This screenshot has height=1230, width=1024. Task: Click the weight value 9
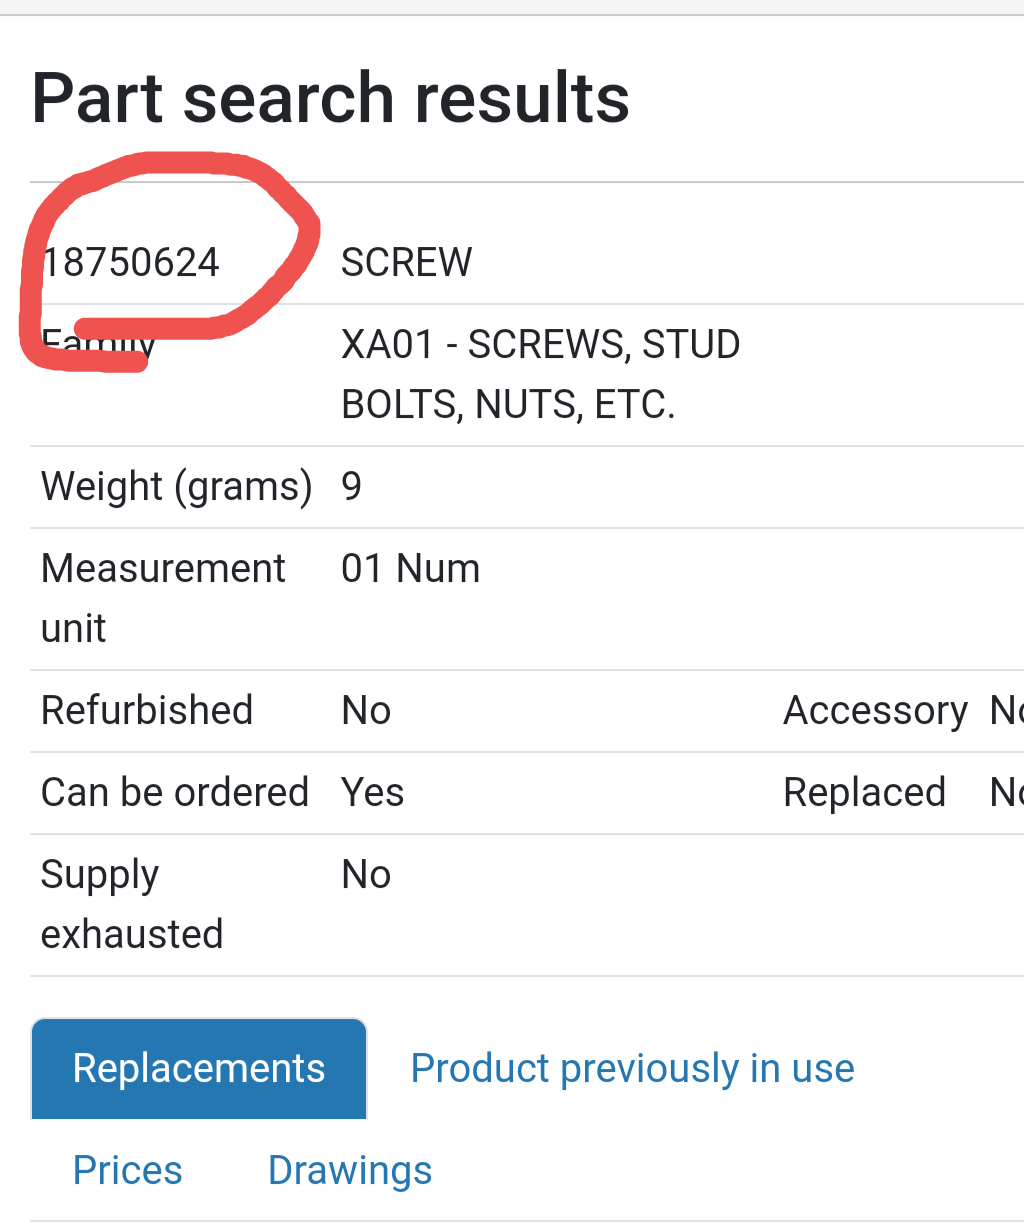(x=352, y=487)
